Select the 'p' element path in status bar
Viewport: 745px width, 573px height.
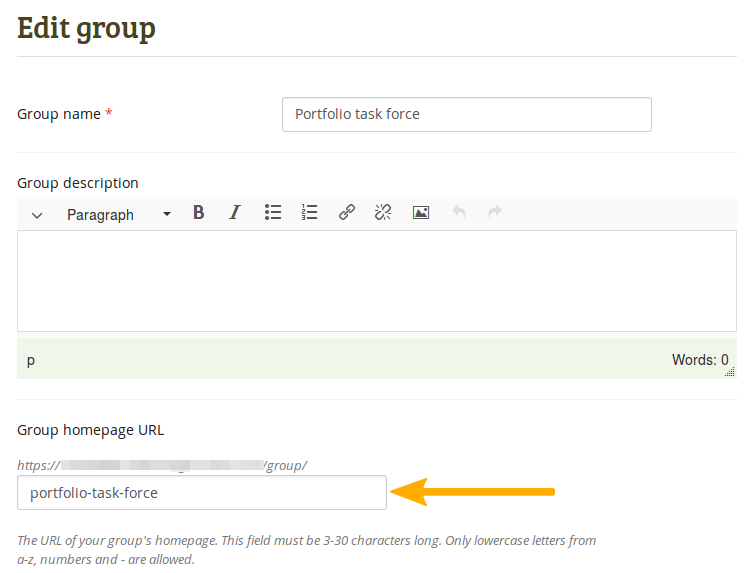[x=31, y=360]
